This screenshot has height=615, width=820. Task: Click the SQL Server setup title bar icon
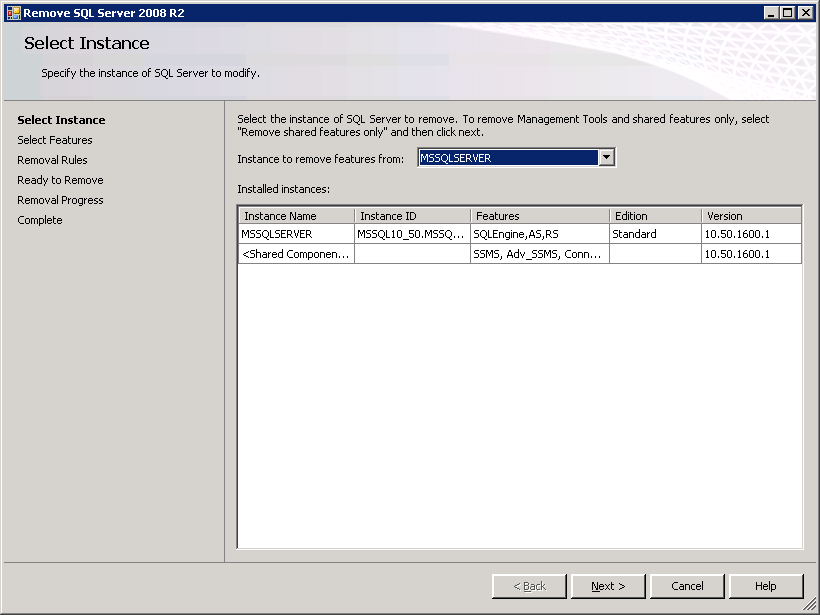tap(13, 13)
